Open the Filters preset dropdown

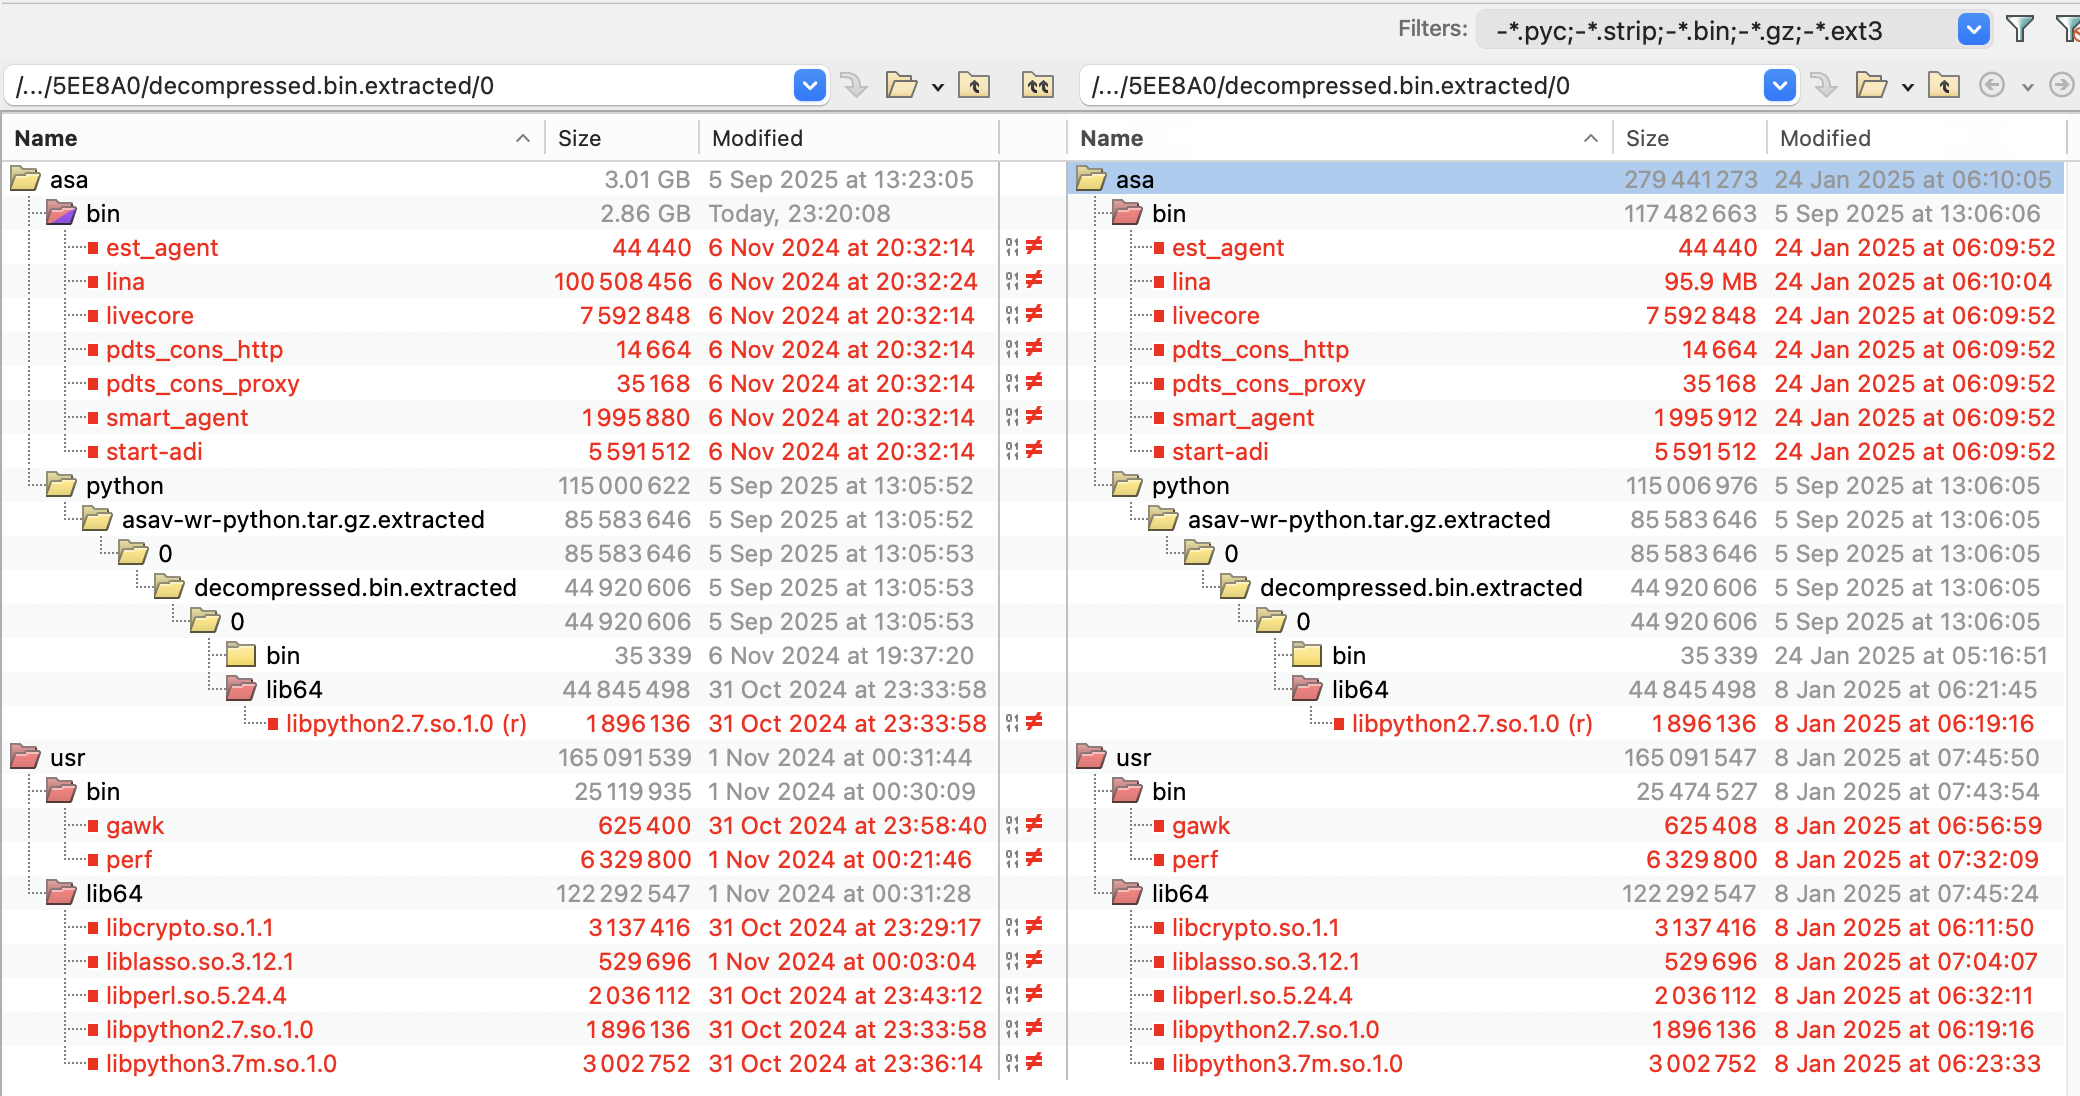pos(1972,30)
